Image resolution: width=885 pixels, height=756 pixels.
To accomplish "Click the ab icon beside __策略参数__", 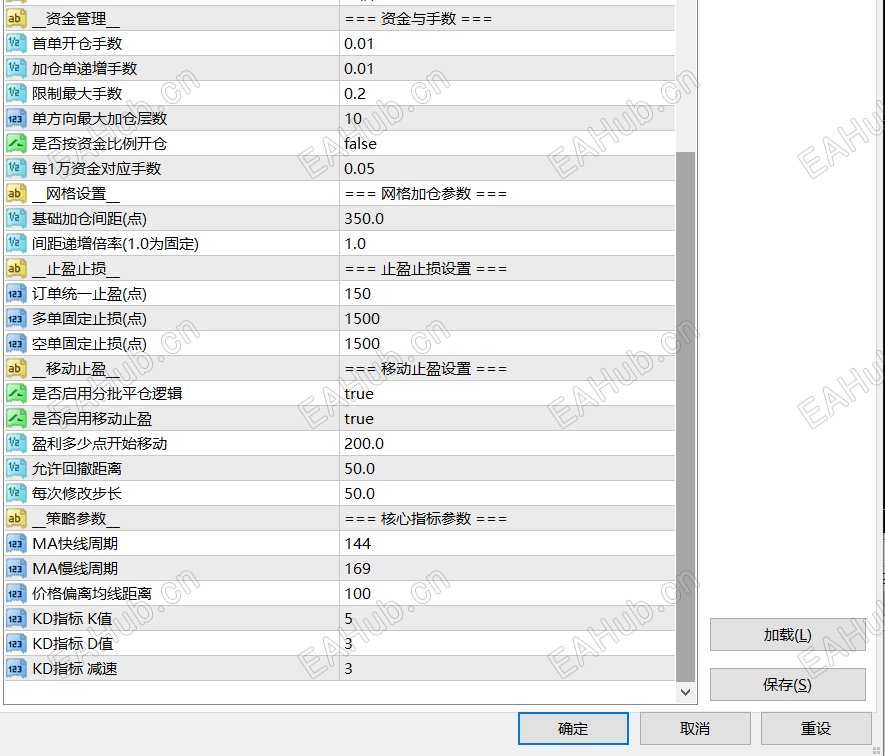I will pyautogui.click(x=15, y=518).
